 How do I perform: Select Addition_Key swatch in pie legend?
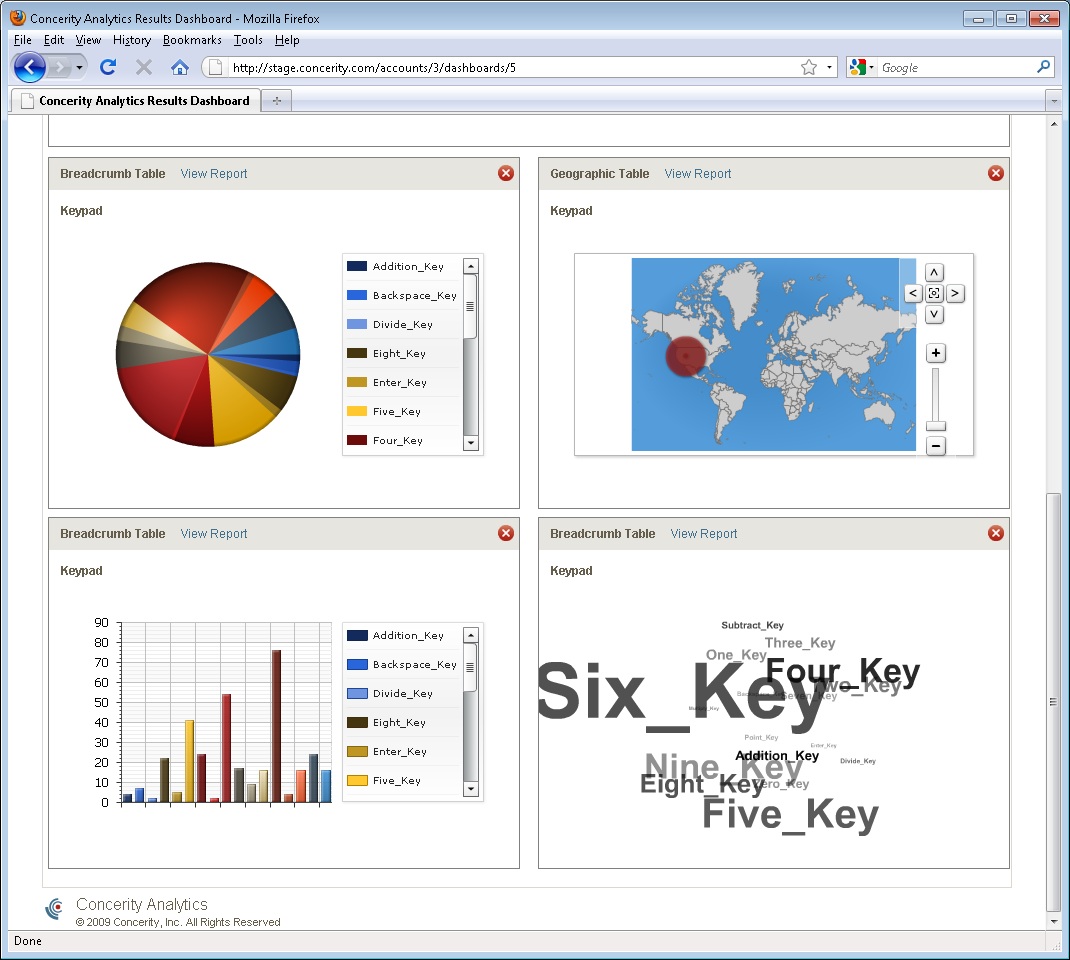[357, 266]
